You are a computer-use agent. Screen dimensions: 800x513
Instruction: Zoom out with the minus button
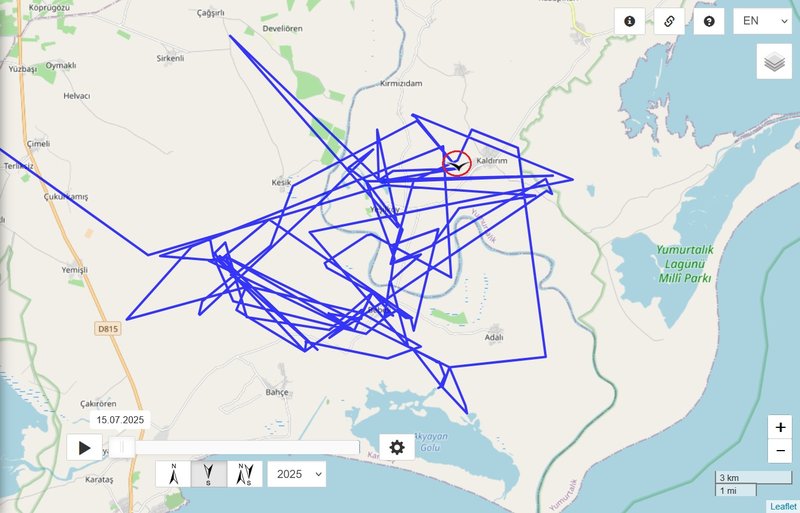[x=780, y=451]
